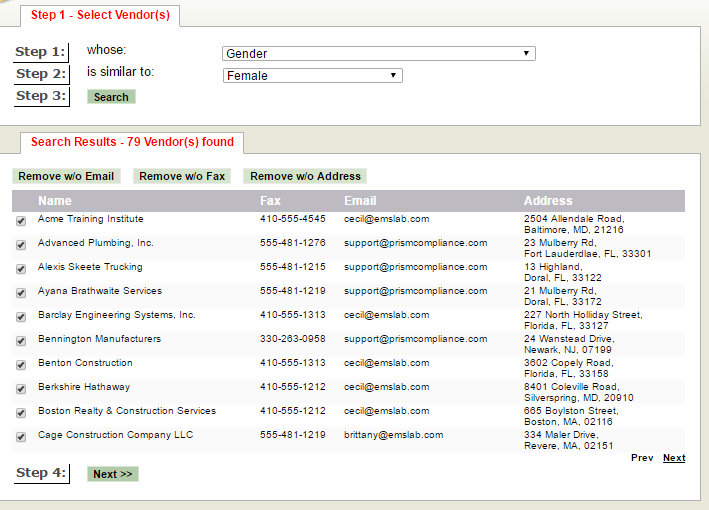
Task: Uncheck the Acme Training Institute checkbox
Action: (x=21, y=221)
